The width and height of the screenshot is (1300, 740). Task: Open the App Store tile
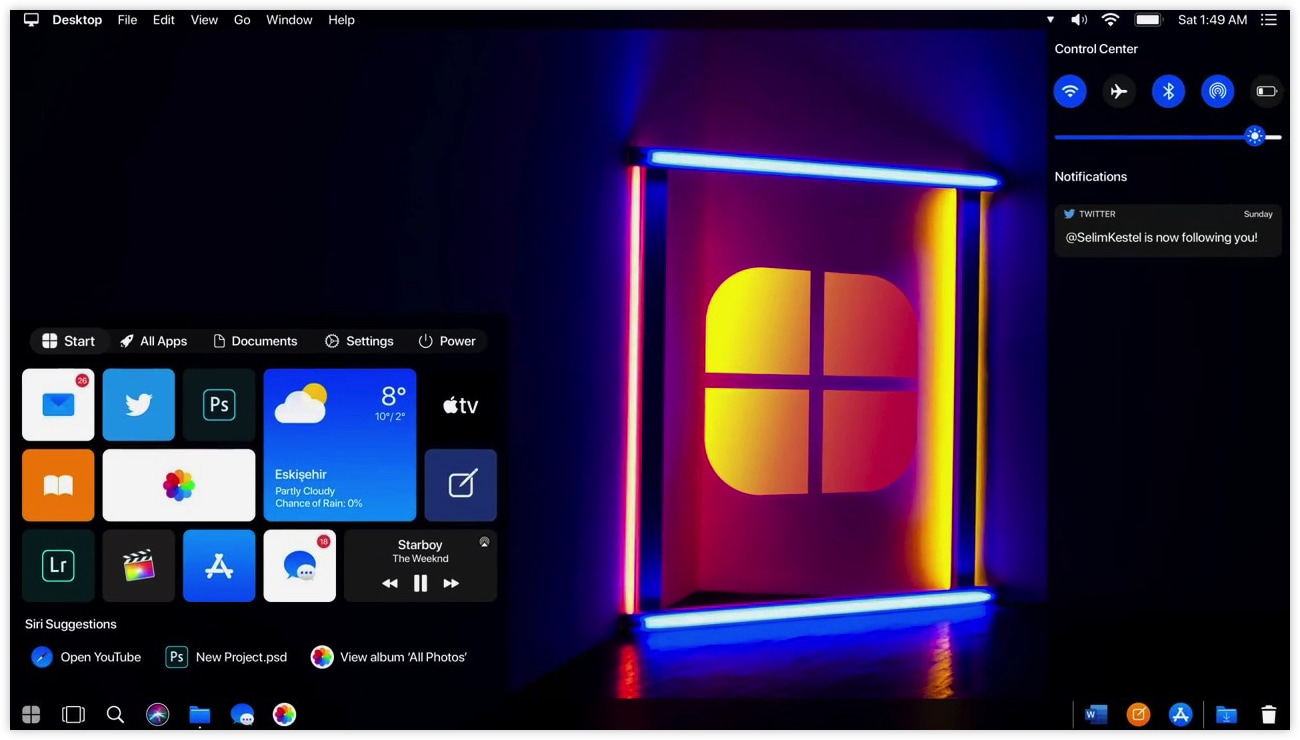tap(219, 566)
